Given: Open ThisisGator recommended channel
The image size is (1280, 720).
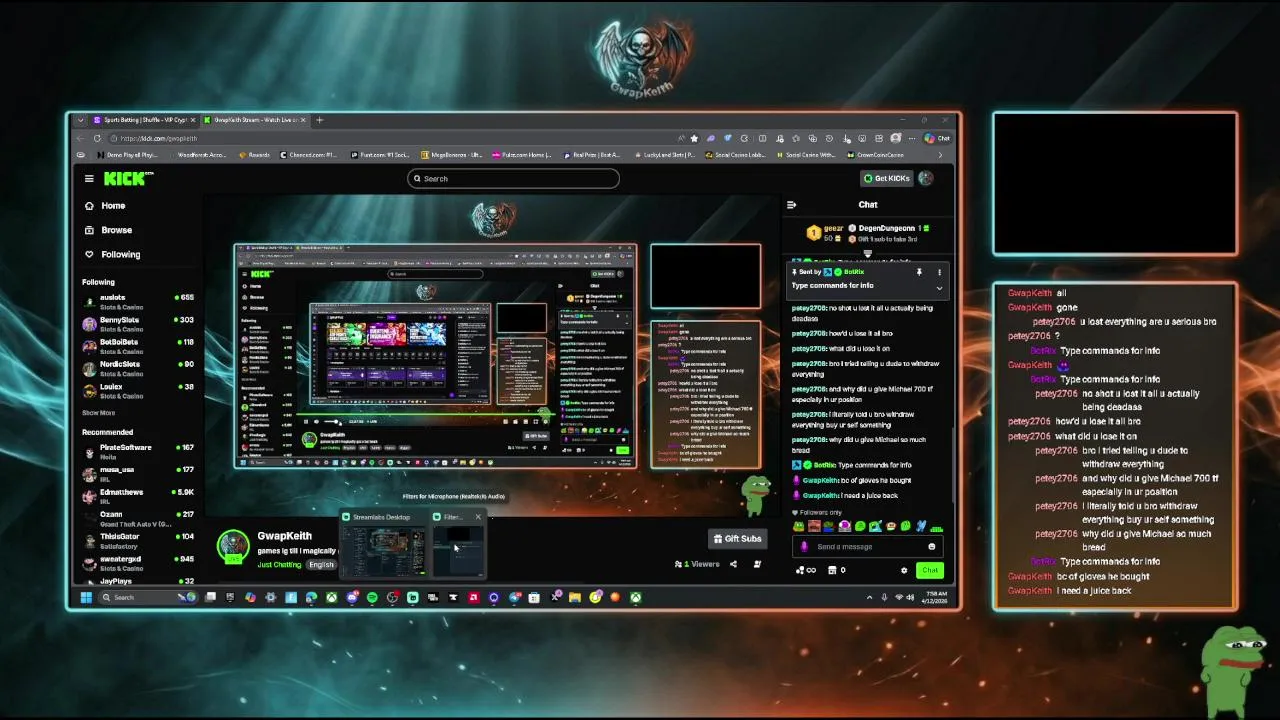Looking at the screenshot, I should 138,540.
